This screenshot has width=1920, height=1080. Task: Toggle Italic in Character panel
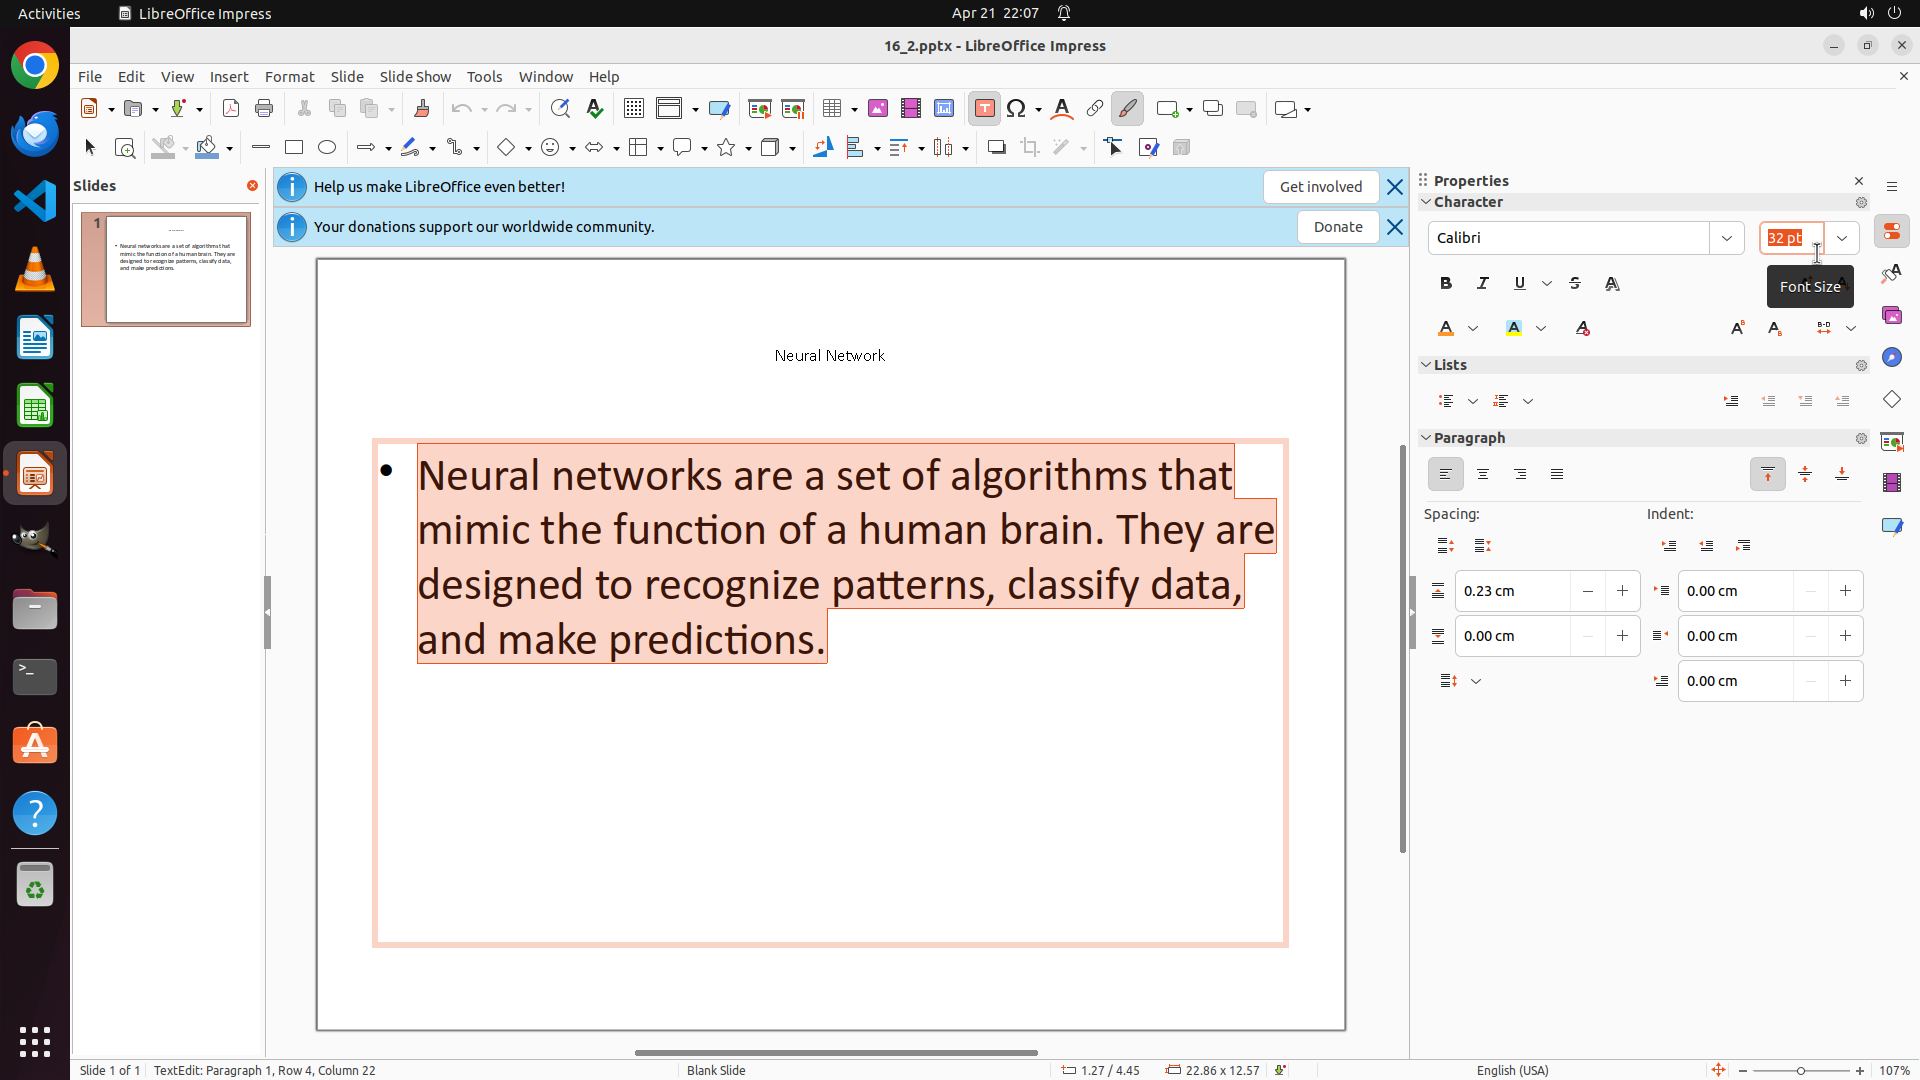click(x=1483, y=284)
